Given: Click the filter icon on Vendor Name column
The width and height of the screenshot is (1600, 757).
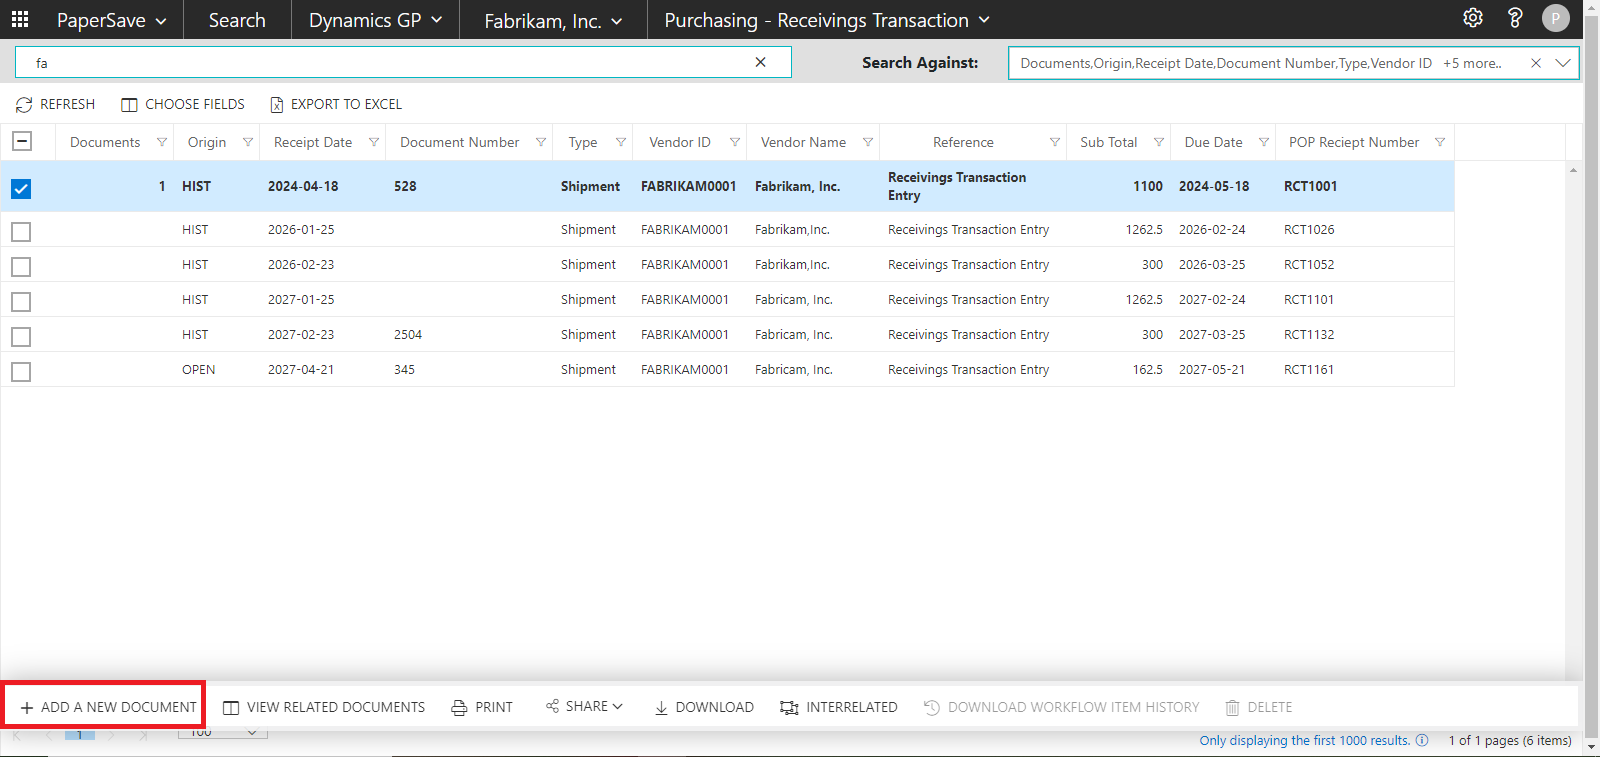Looking at the screenshot, I should click(867, 142).
